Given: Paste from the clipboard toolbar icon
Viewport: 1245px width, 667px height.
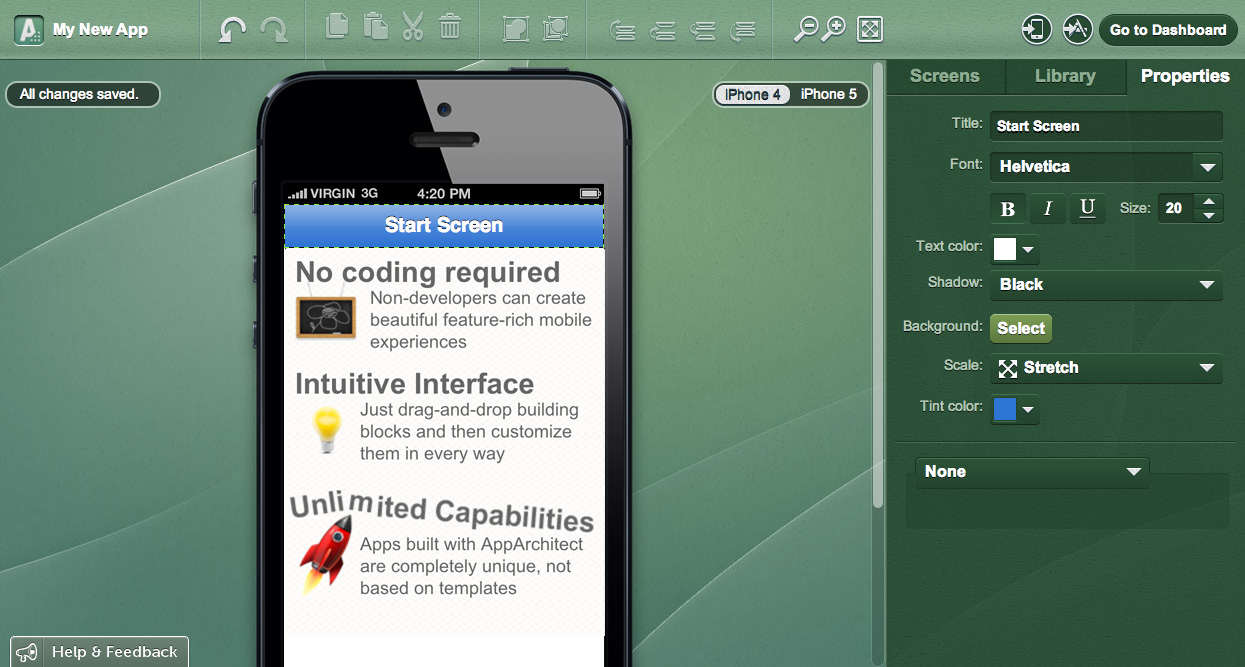Looking at the screenshot, I should (x=375, y=26).
